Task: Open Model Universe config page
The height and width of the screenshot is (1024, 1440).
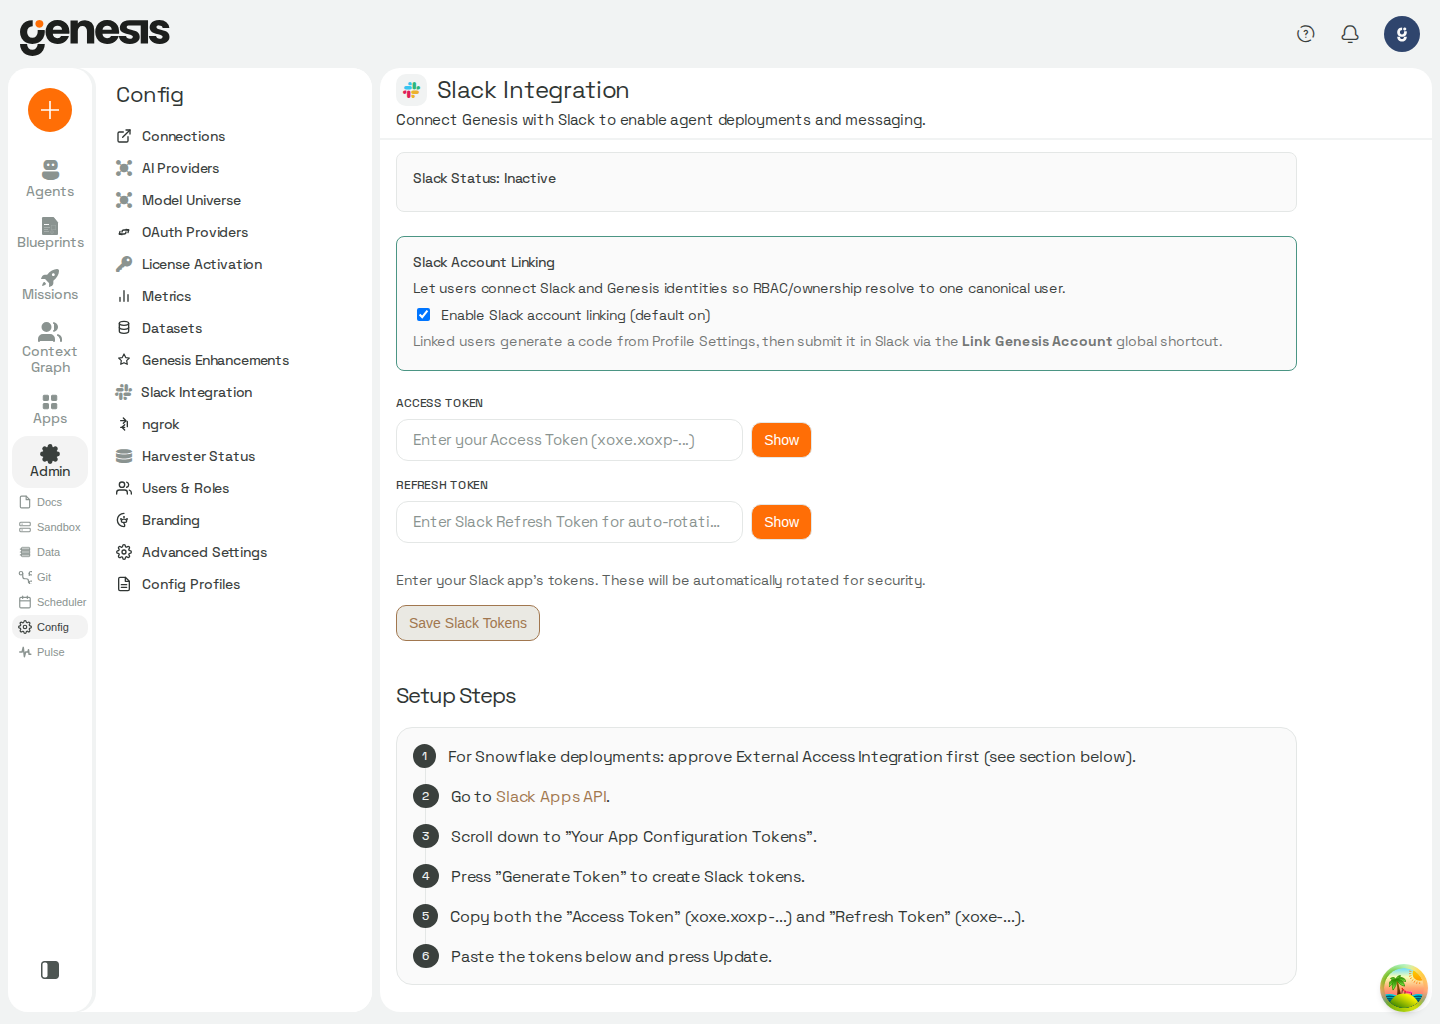Action: click(179, 200)
